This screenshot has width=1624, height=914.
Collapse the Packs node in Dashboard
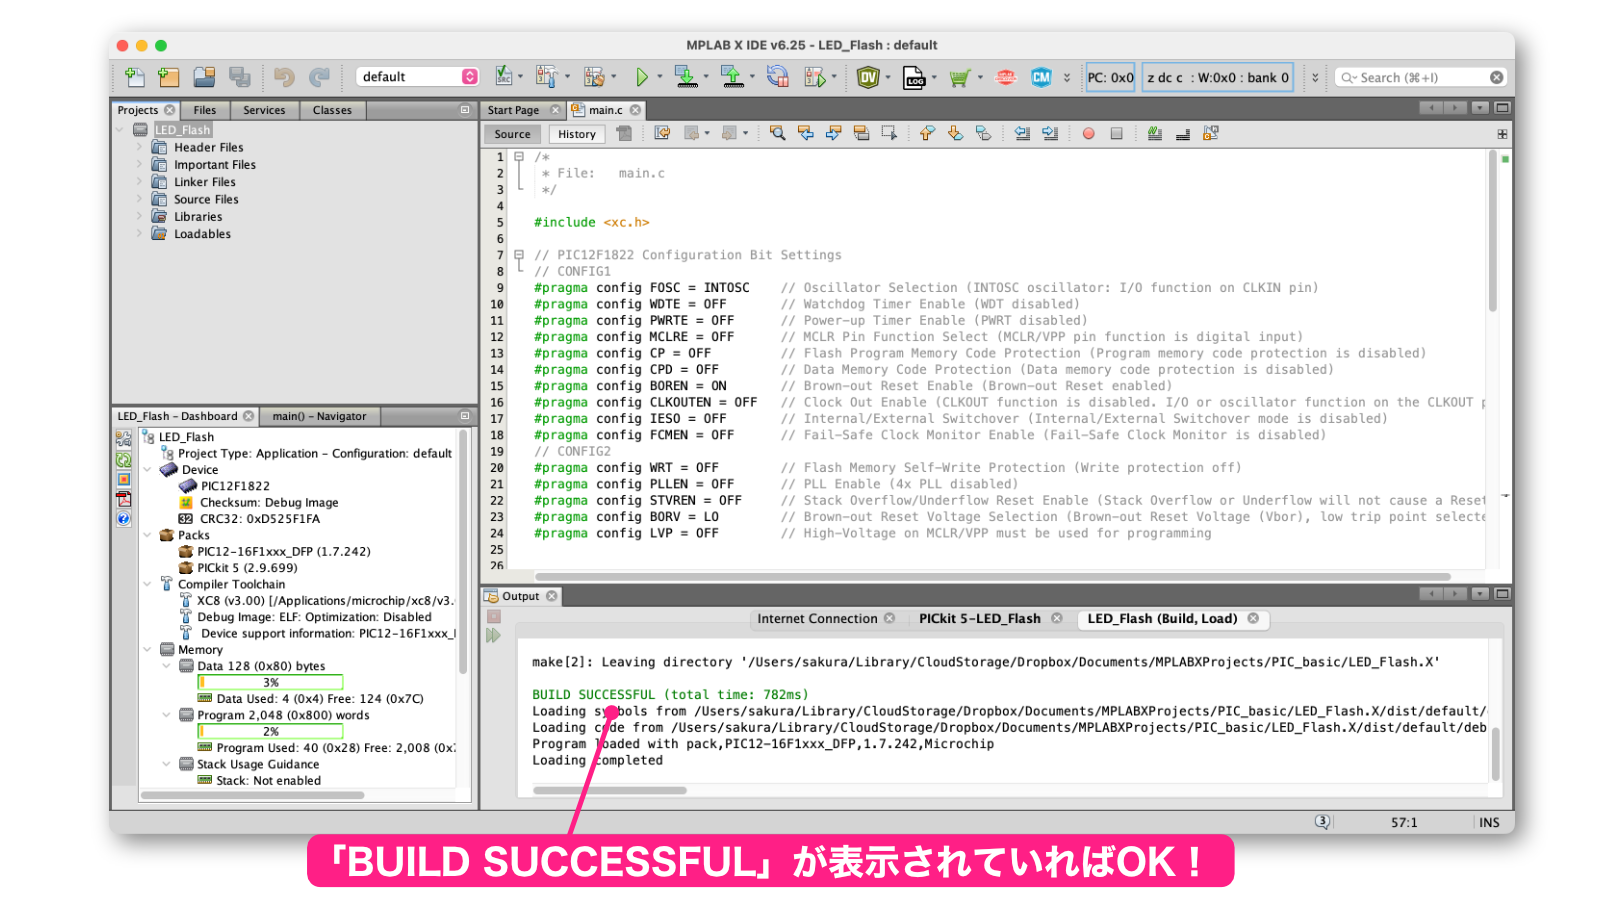tap(148, 535)
